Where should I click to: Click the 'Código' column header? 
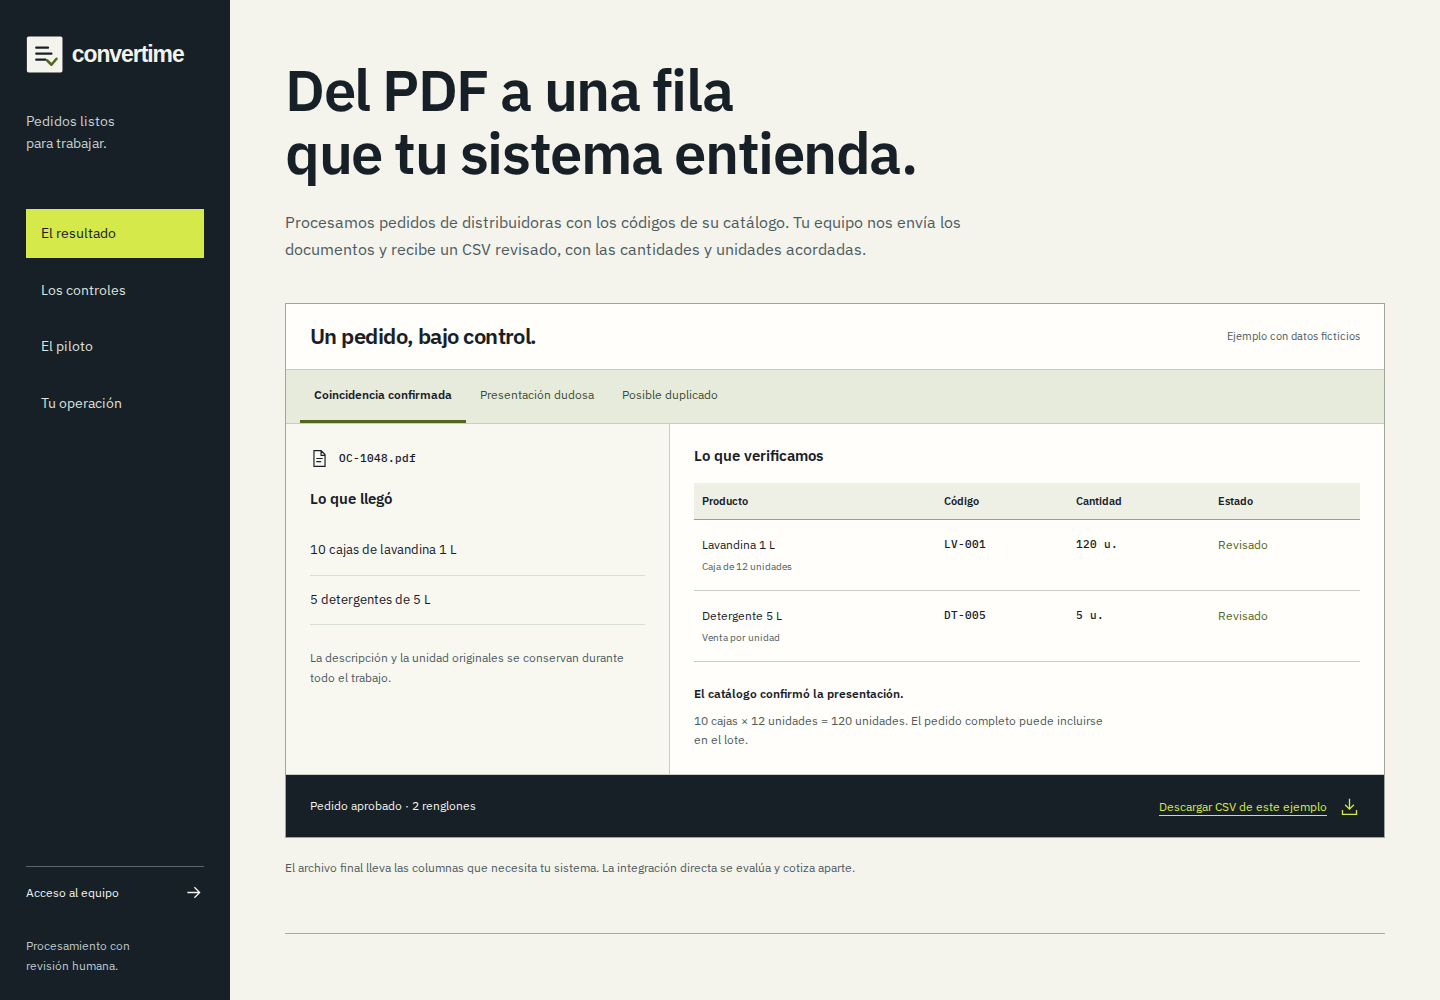point(962,502)
